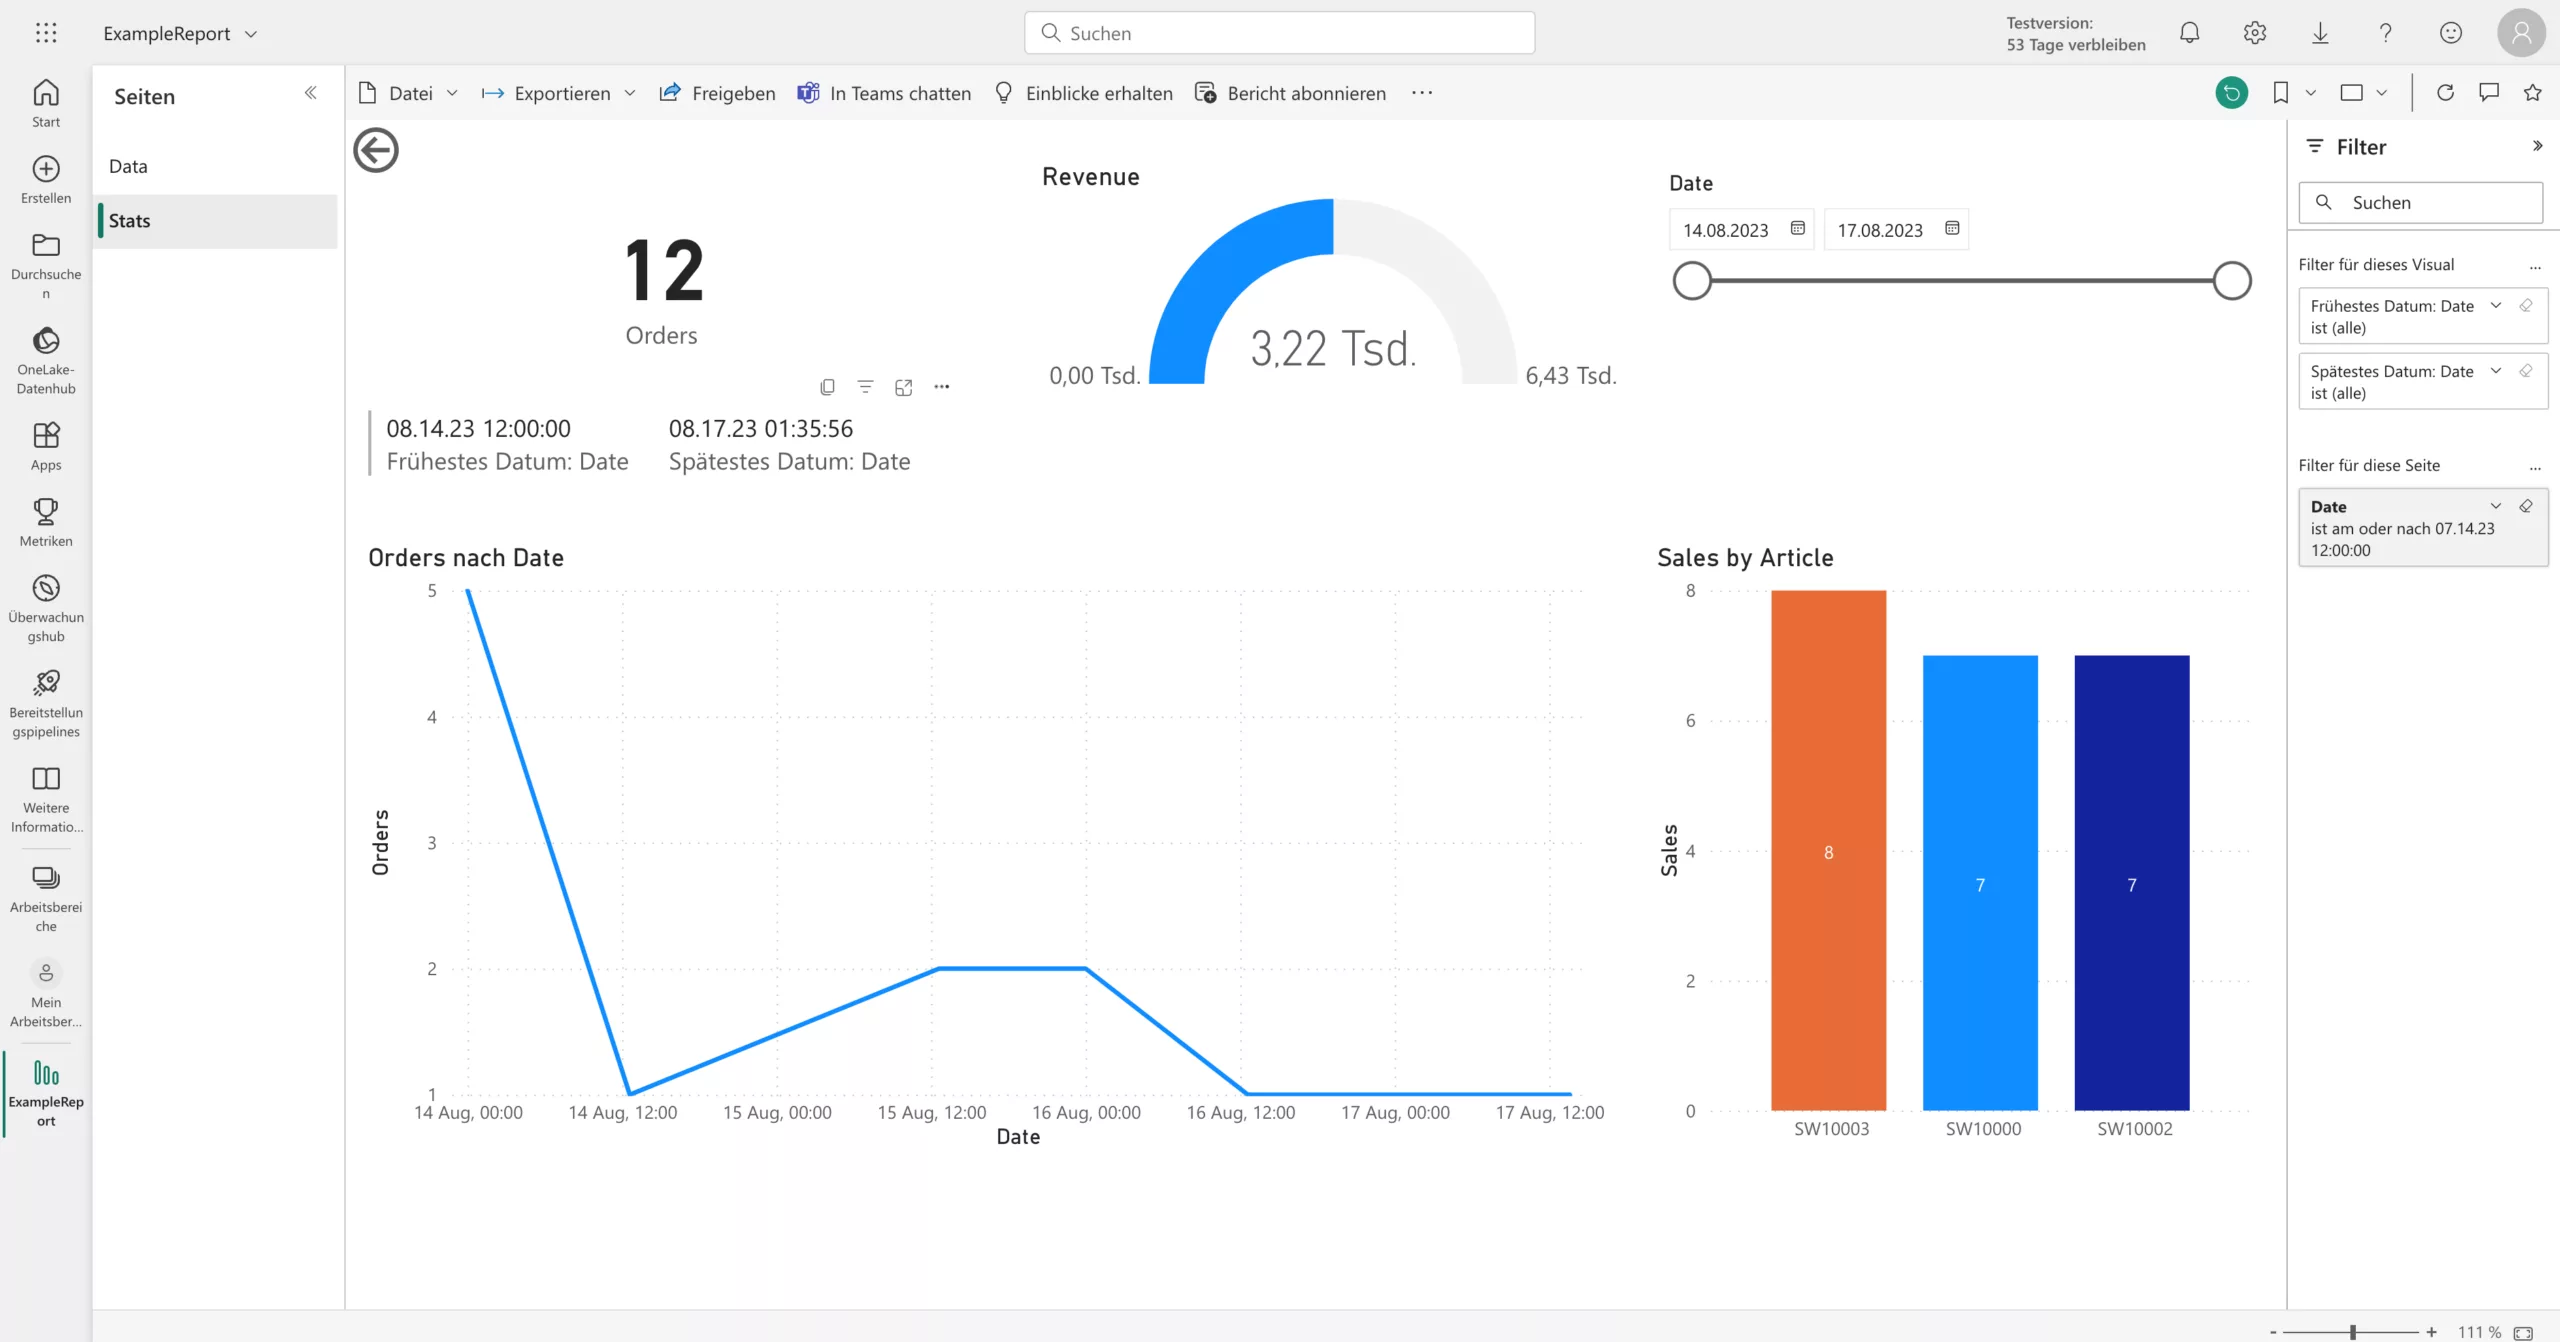Click the back navigation arrow button
This screenshot has height=1342, width=2560.
coord(376,151)
